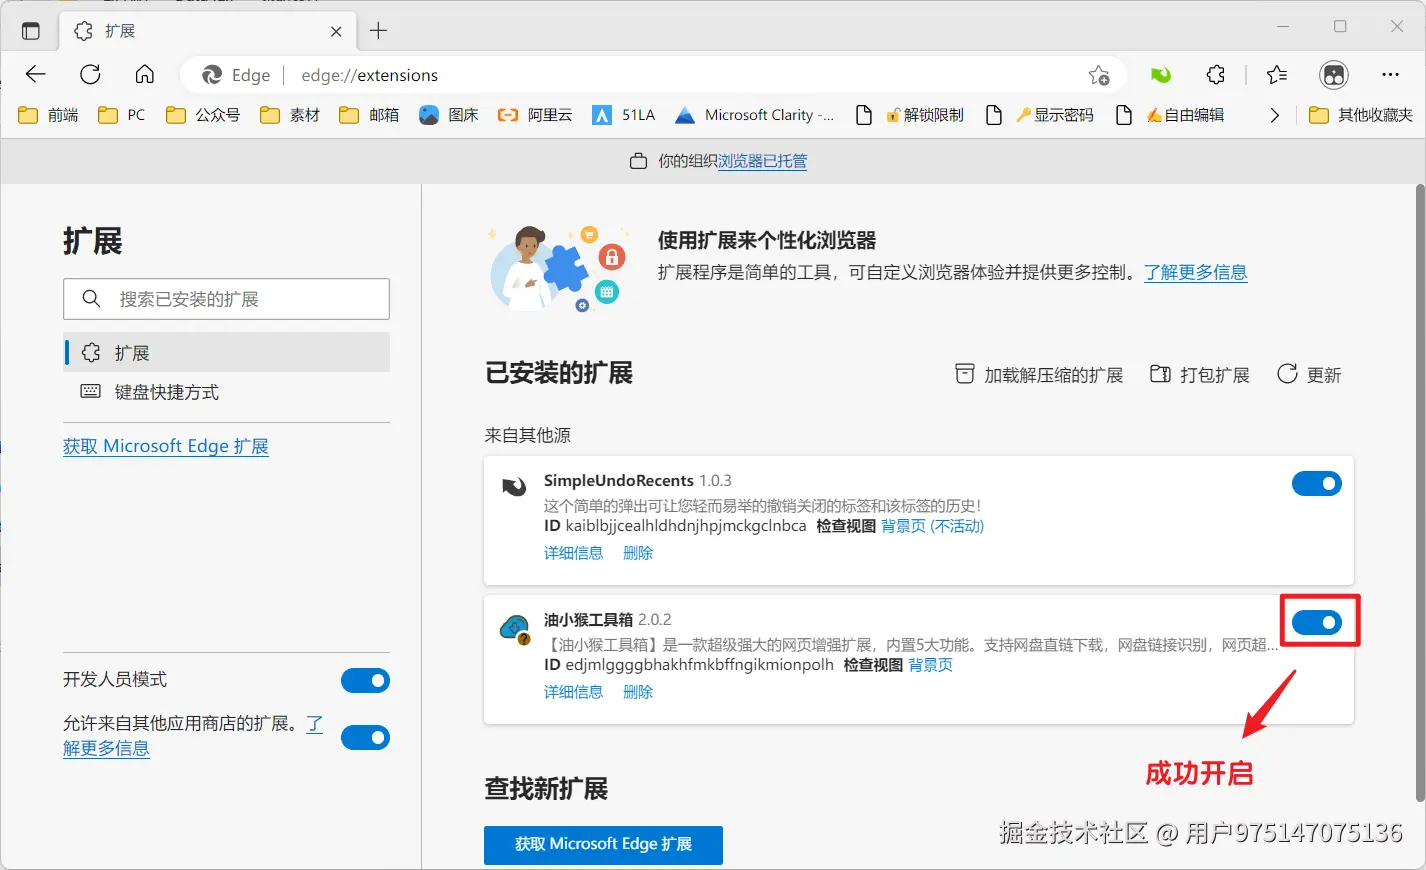This screenshot has width=1426, height=870.
Task: Toggle the 开发人员模式 switch
Action: (x=365, y=681)
